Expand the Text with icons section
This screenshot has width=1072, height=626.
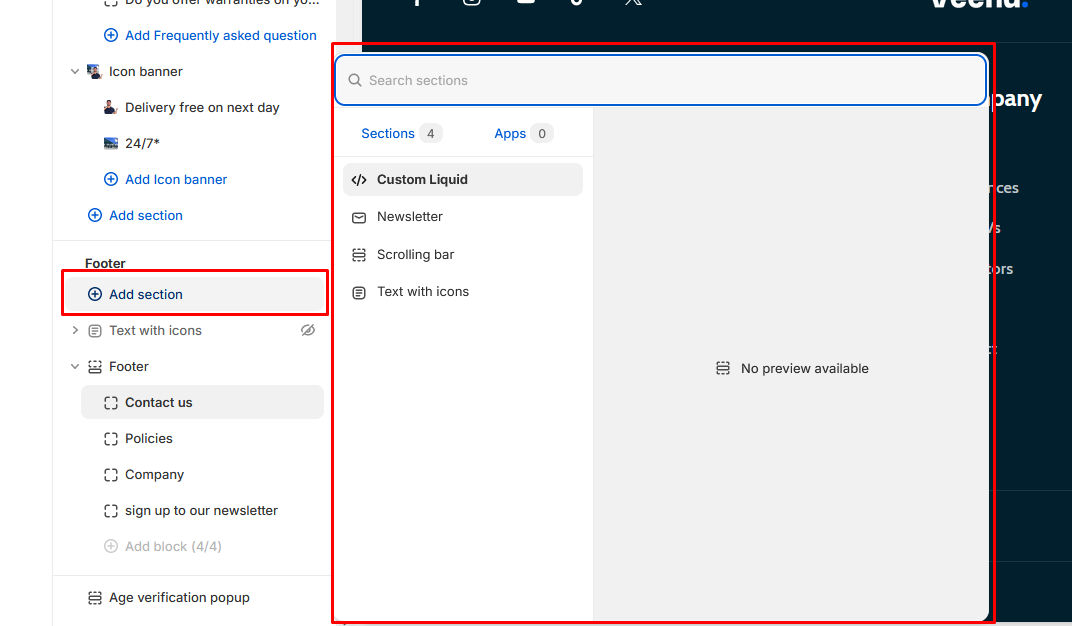(75, 331)
